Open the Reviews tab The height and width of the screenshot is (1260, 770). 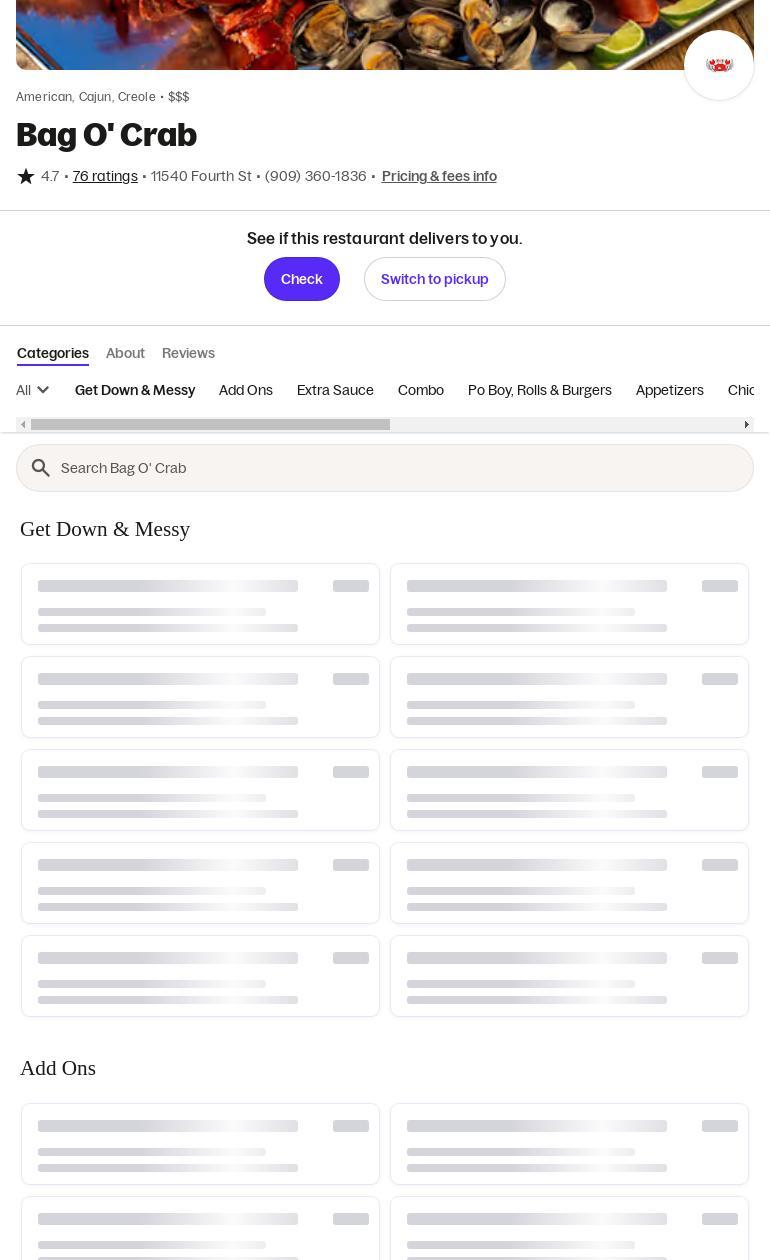(x=188, y=353)
